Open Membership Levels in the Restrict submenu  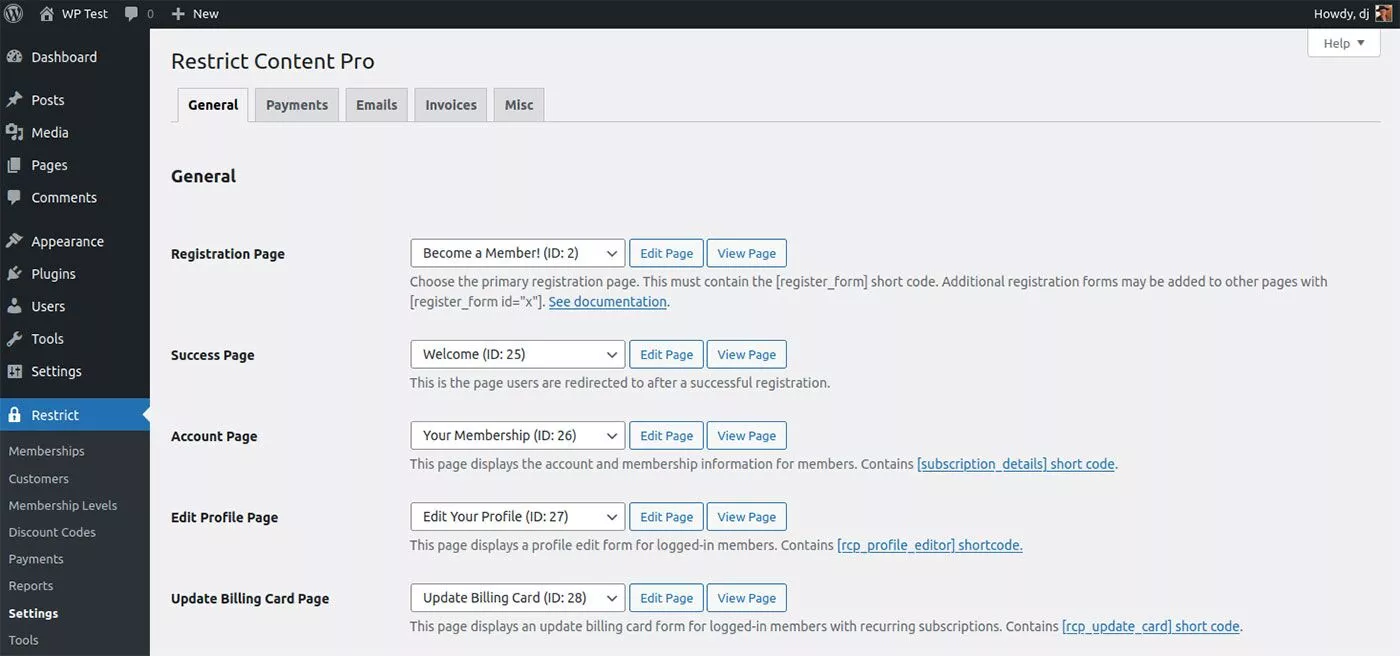pos(63,505)
